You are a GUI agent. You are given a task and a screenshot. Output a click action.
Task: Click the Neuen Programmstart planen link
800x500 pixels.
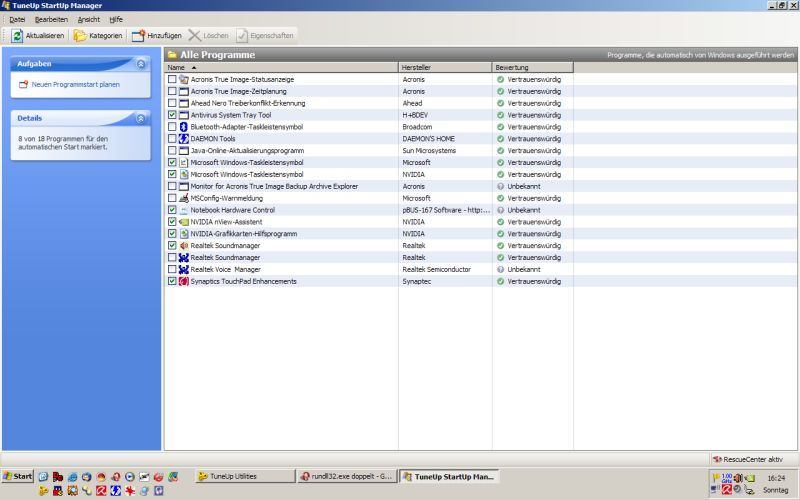pos(76,85)
